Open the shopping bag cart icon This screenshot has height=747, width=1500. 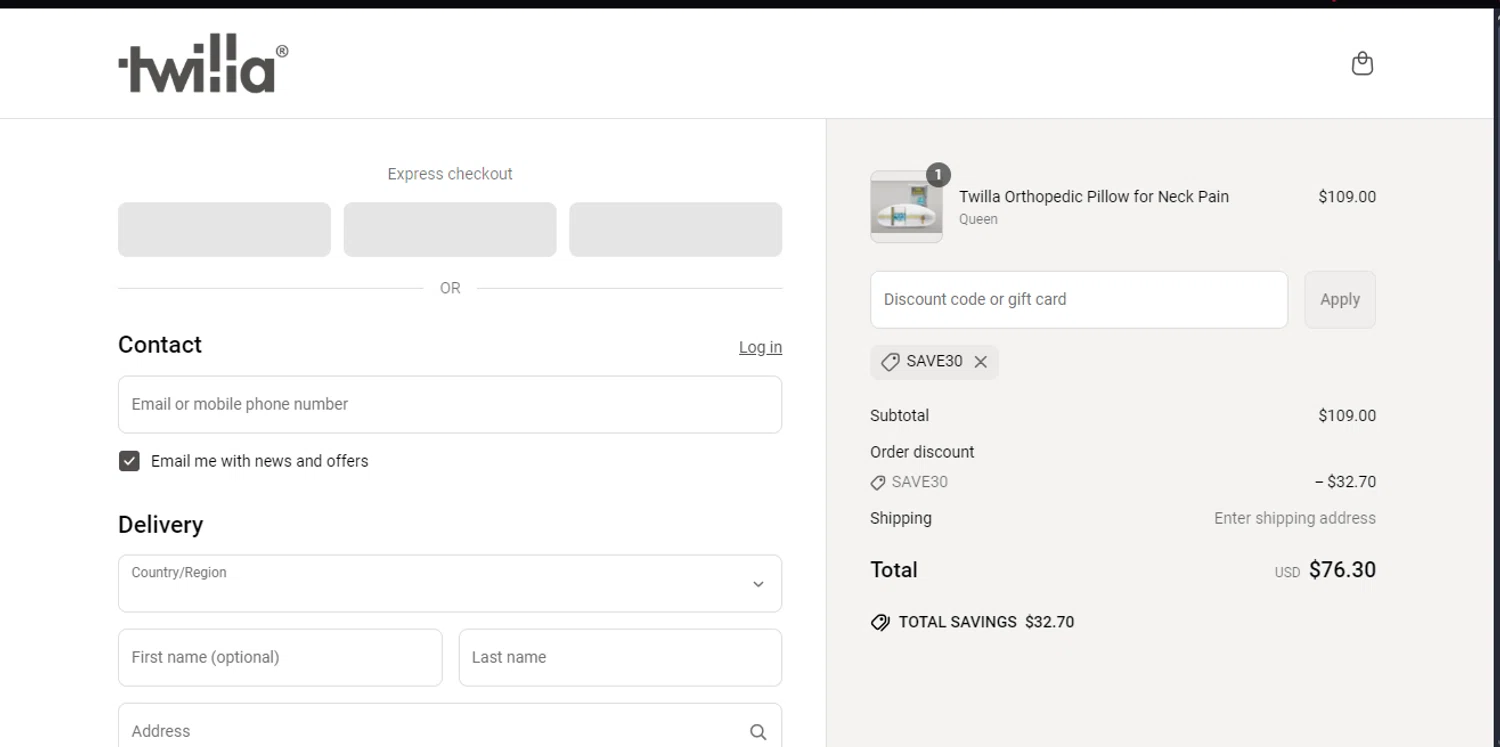tap(1362, 64)
